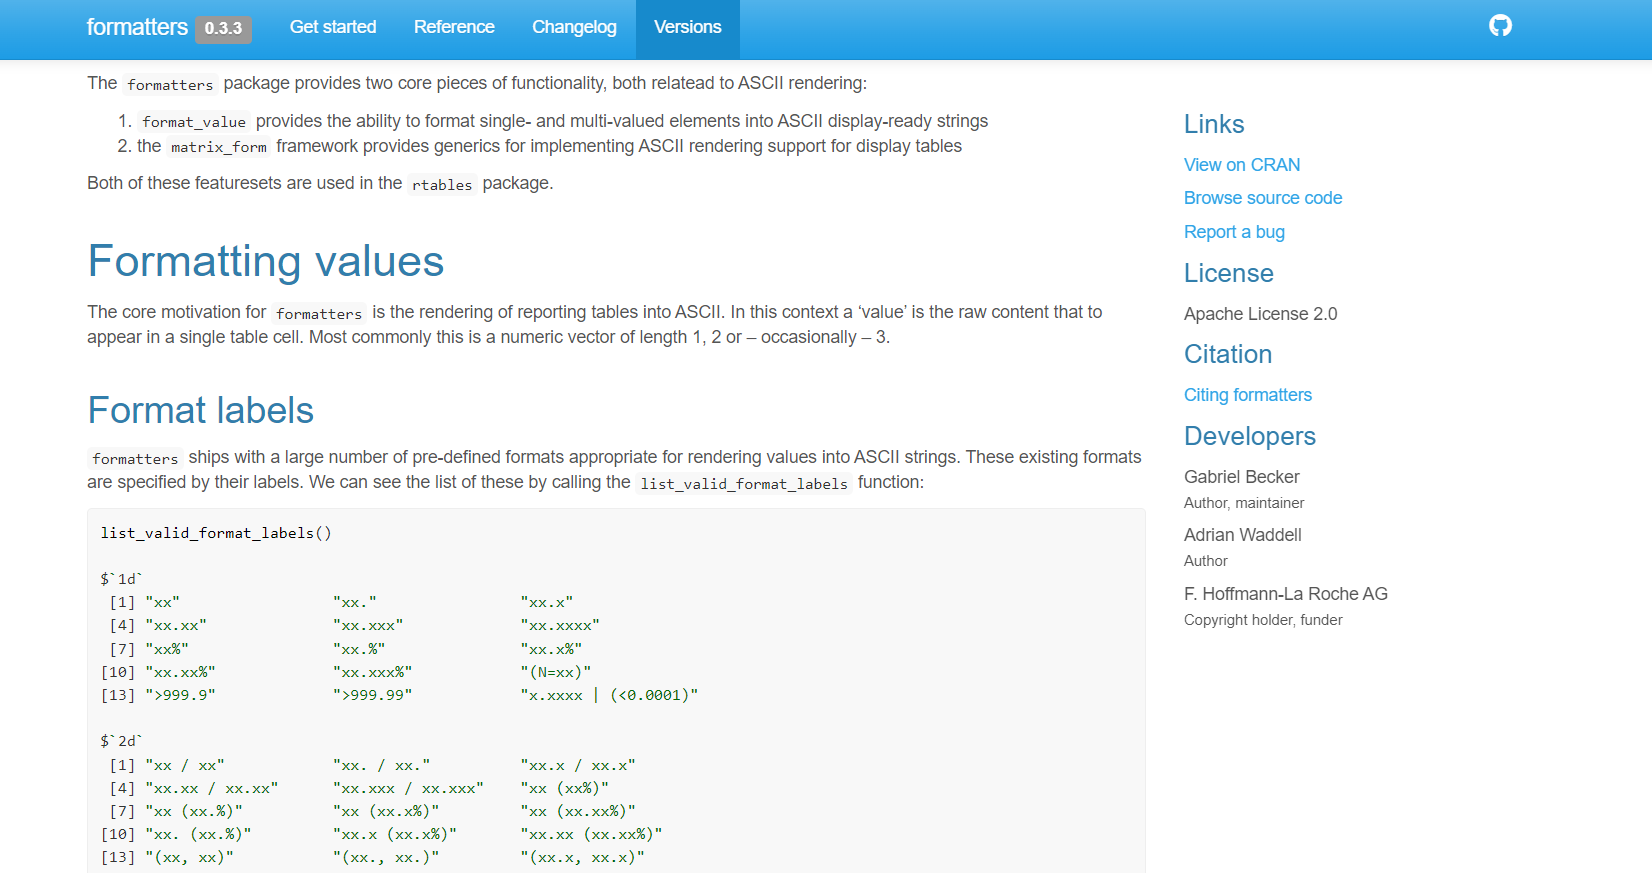This screenshot has height=873, width=1652.
Task: Open the Citing formatters link
Action: (x=1248, y=395)
